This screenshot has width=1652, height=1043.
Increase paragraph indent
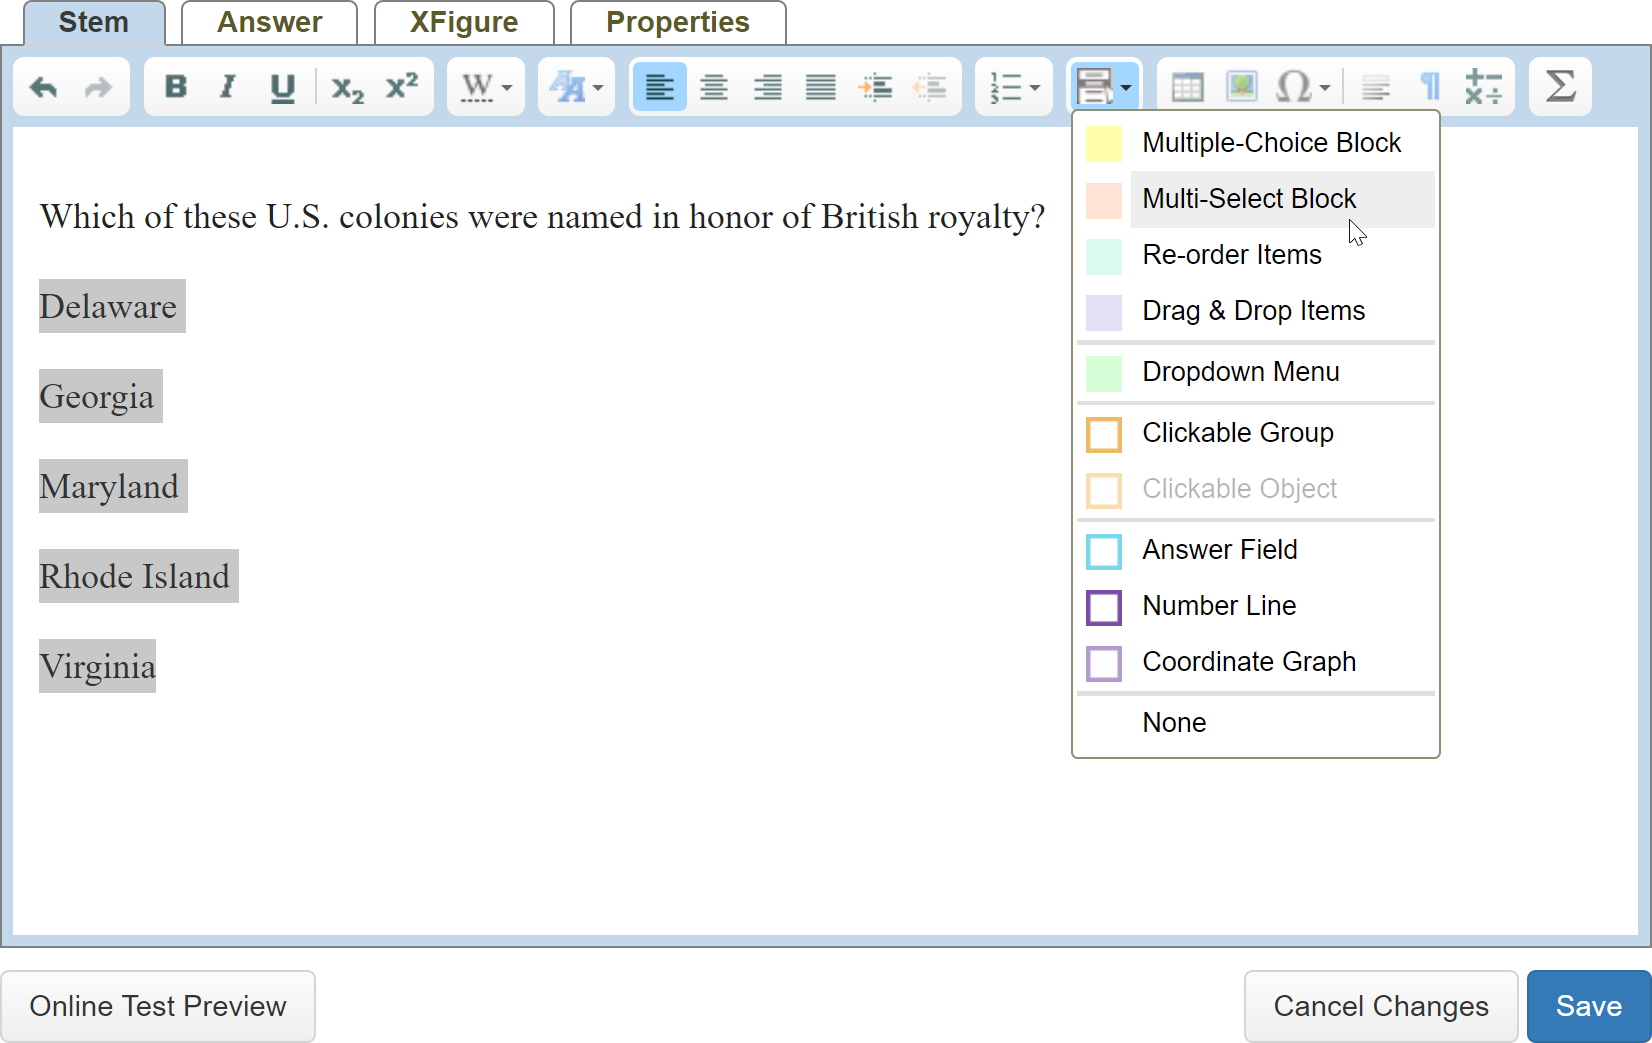875,87
